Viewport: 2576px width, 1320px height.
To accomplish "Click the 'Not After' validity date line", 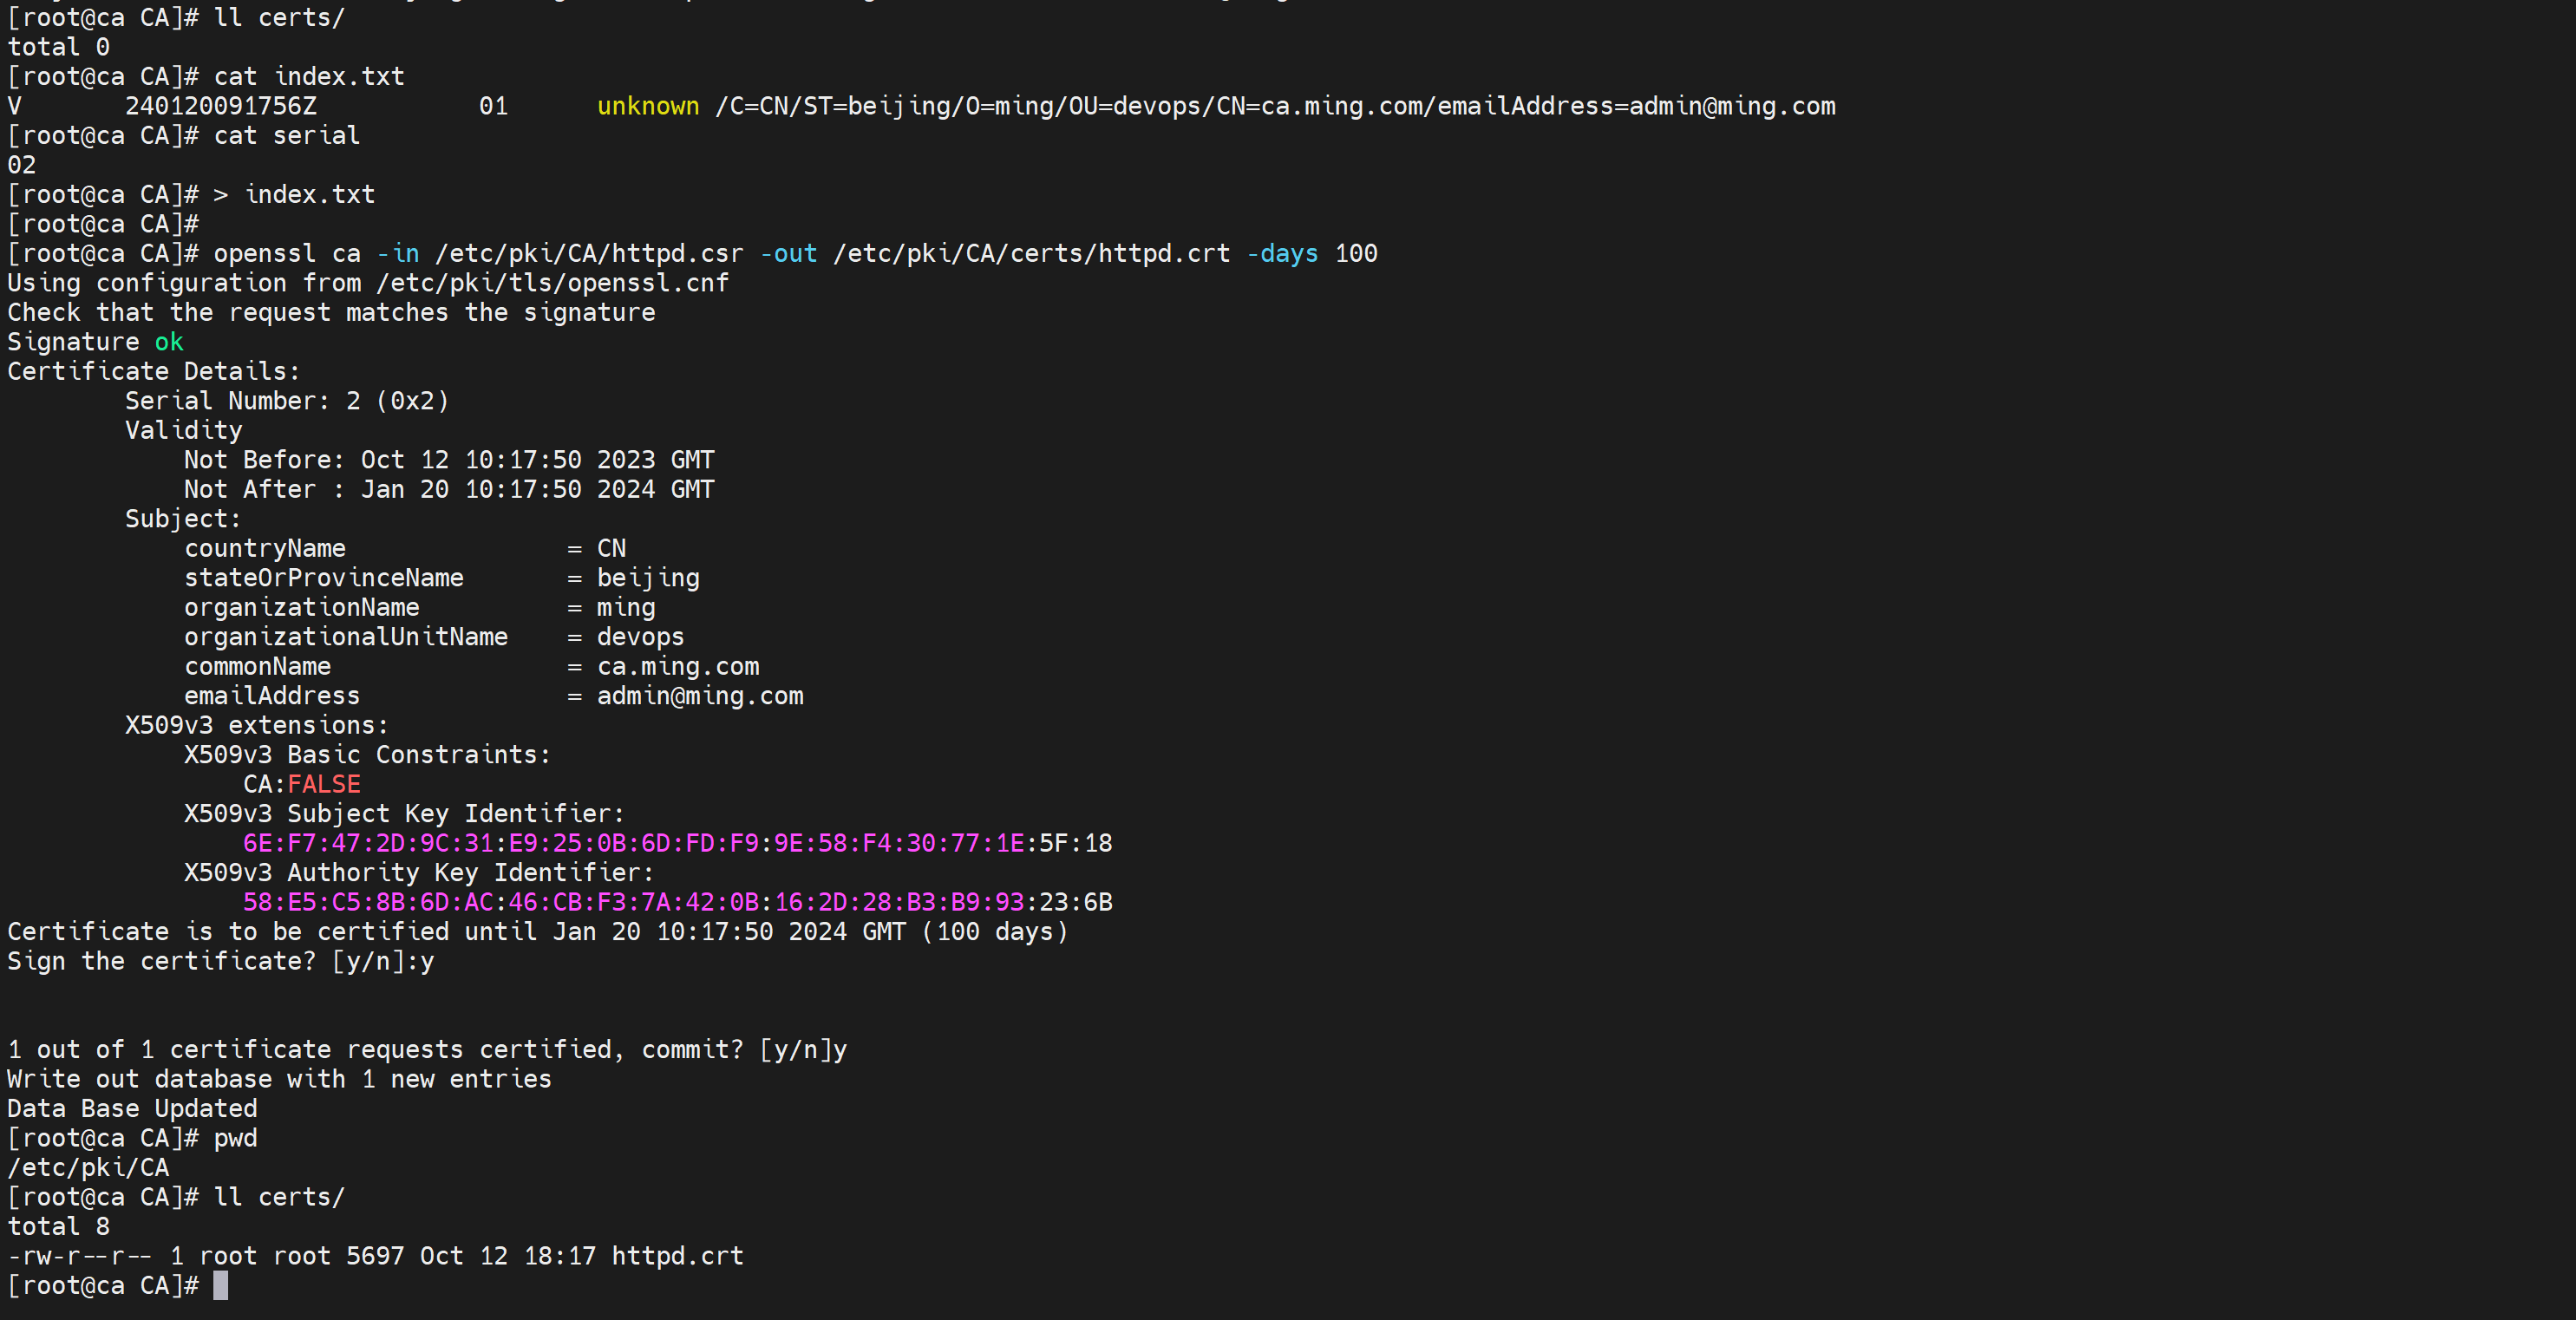I will point(448,489).
